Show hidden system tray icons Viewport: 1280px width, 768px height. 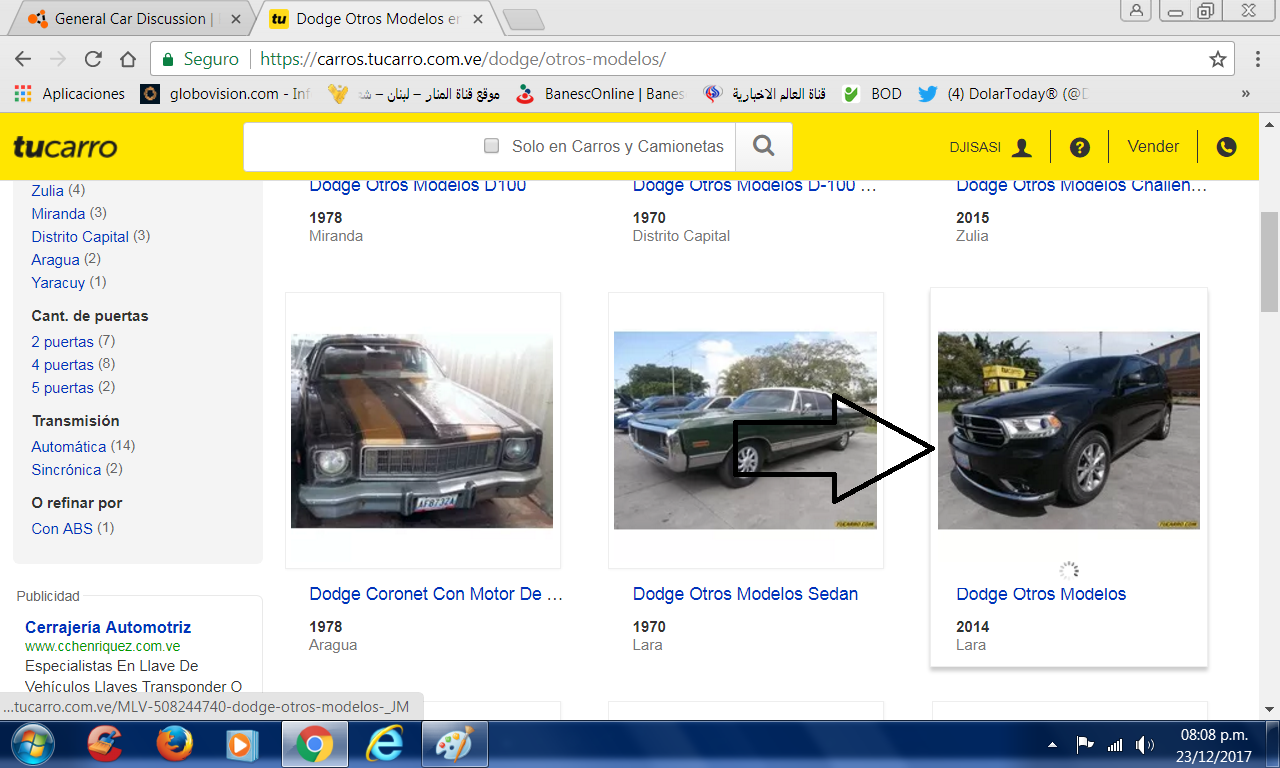1052,745
